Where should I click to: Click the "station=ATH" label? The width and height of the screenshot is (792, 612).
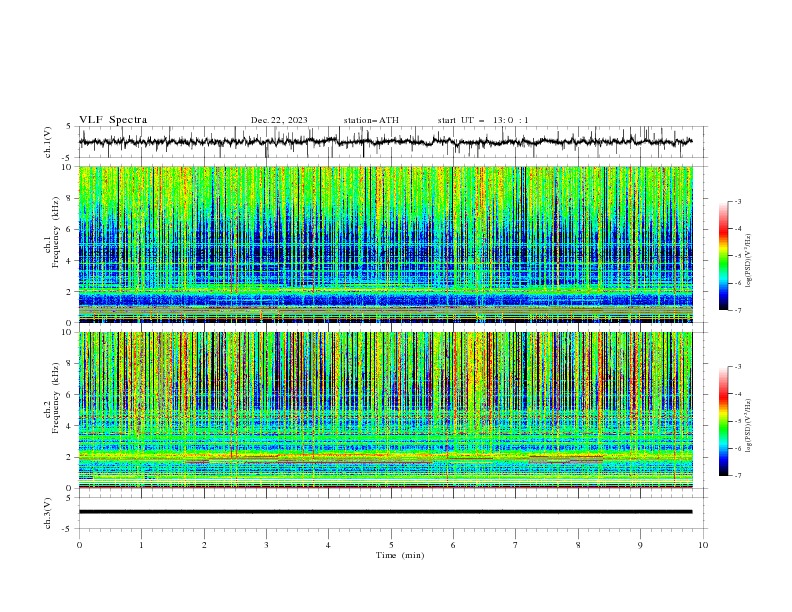[x=371, y=120]
